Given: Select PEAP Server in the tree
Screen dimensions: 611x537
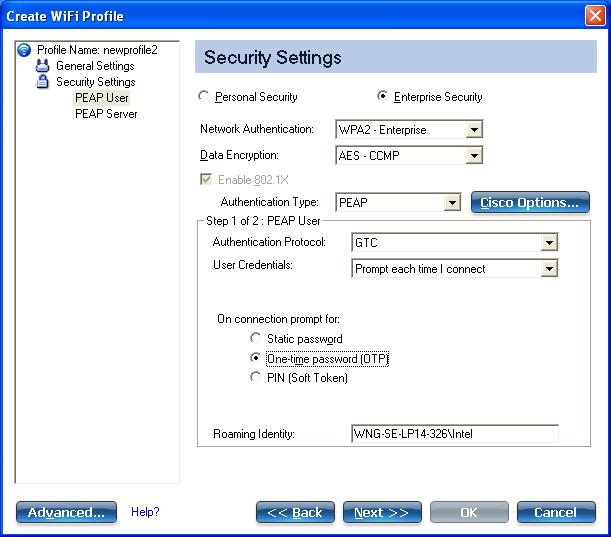Looking at the screenshot, I should (106, 114).
